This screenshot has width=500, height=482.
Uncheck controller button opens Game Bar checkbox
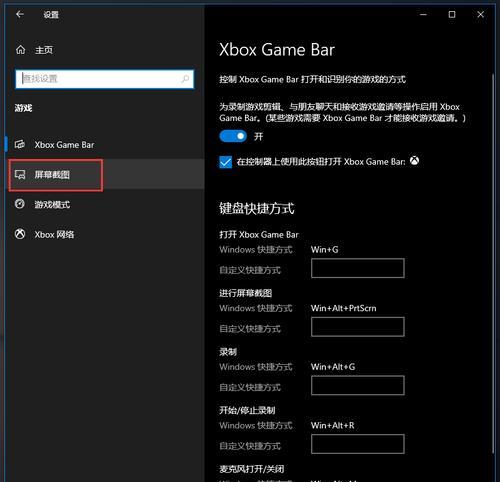coord(225,162)
